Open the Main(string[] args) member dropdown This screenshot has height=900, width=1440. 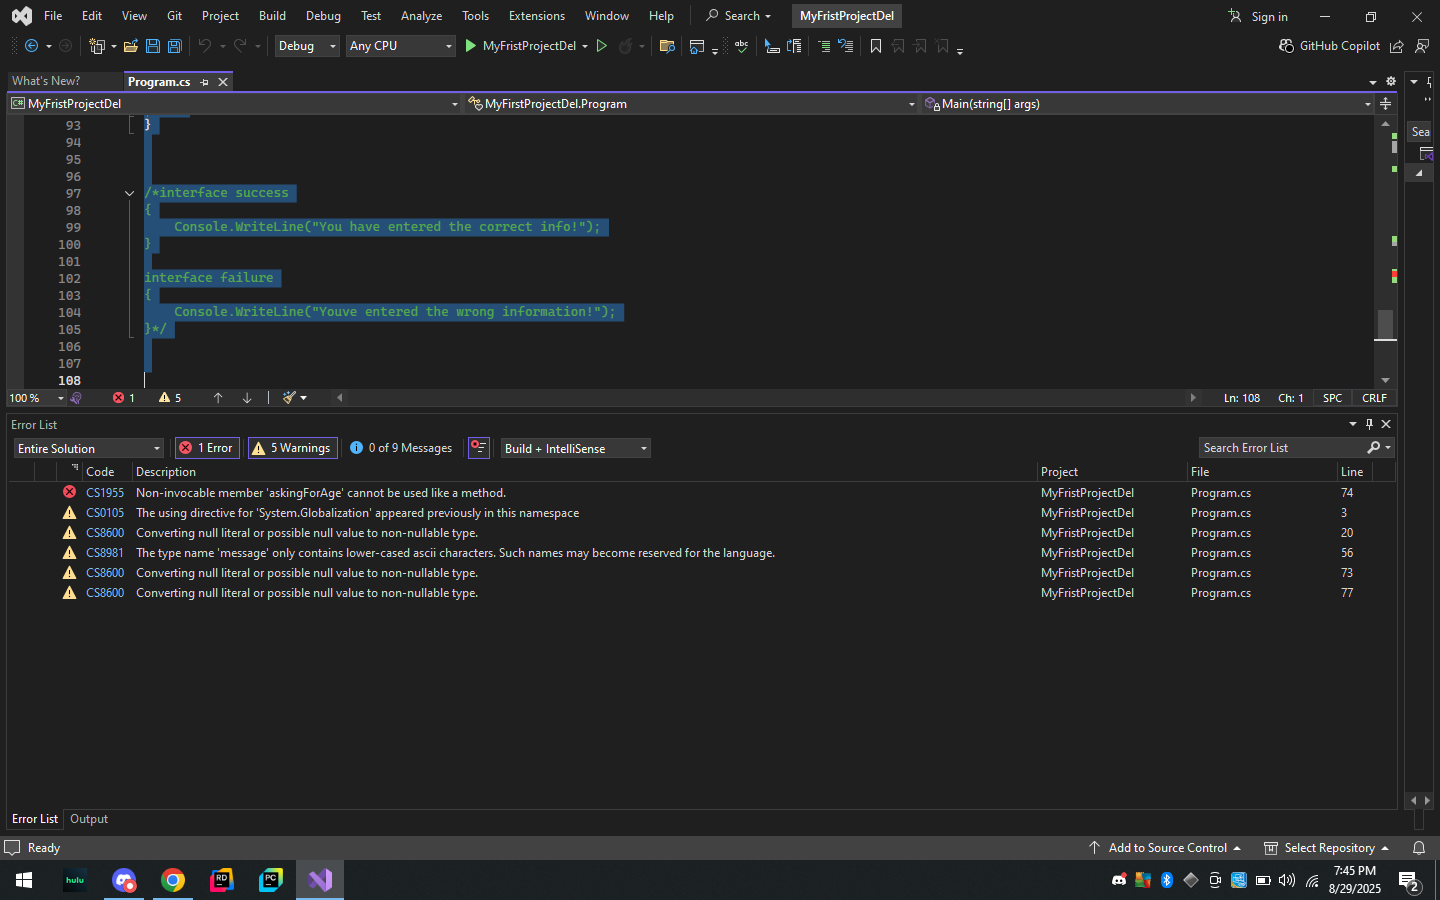click(x=1148, y=104)
